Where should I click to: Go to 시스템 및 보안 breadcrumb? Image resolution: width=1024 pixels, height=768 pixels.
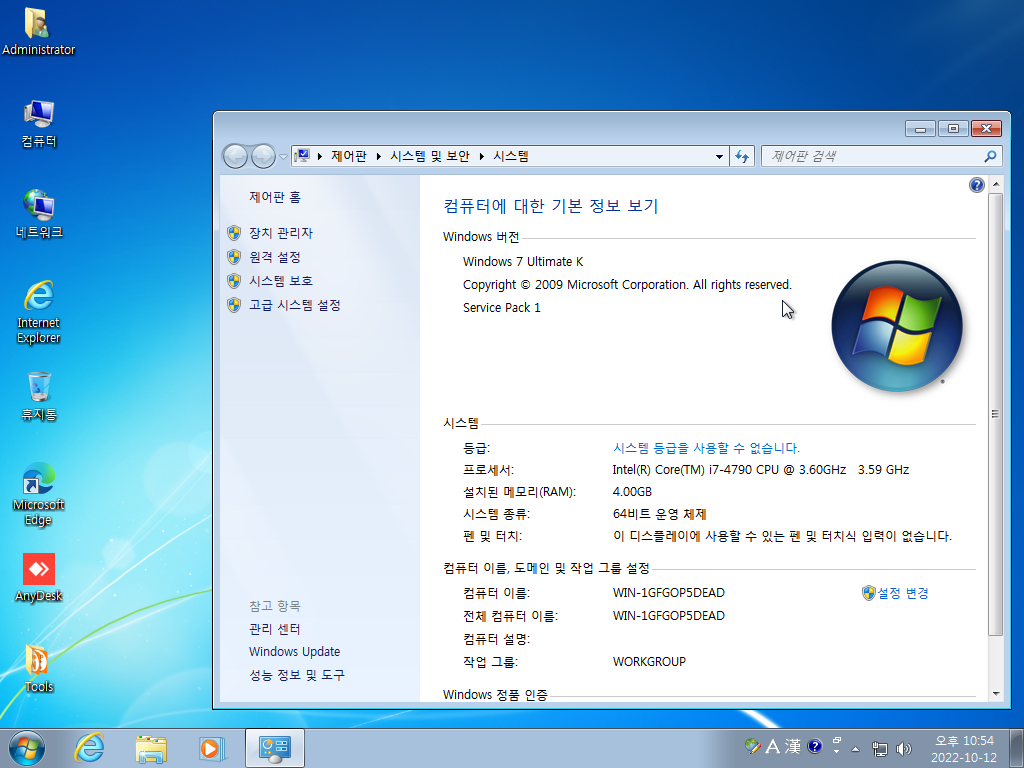[430, 156]
